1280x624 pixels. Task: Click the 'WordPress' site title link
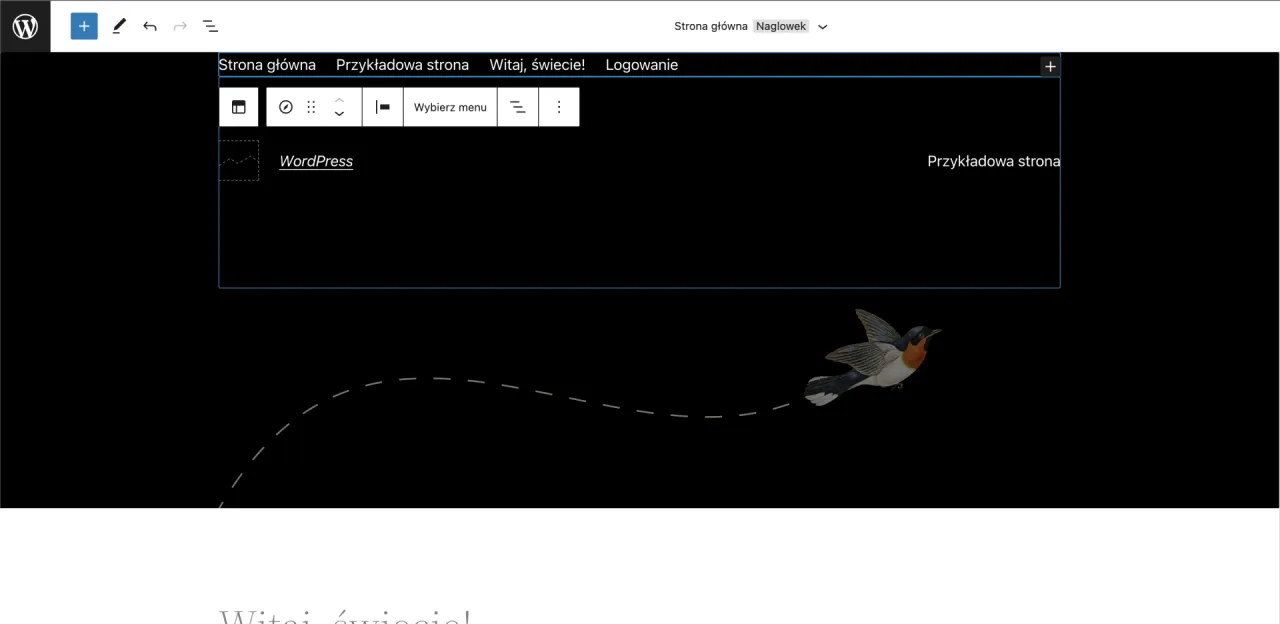316,161
